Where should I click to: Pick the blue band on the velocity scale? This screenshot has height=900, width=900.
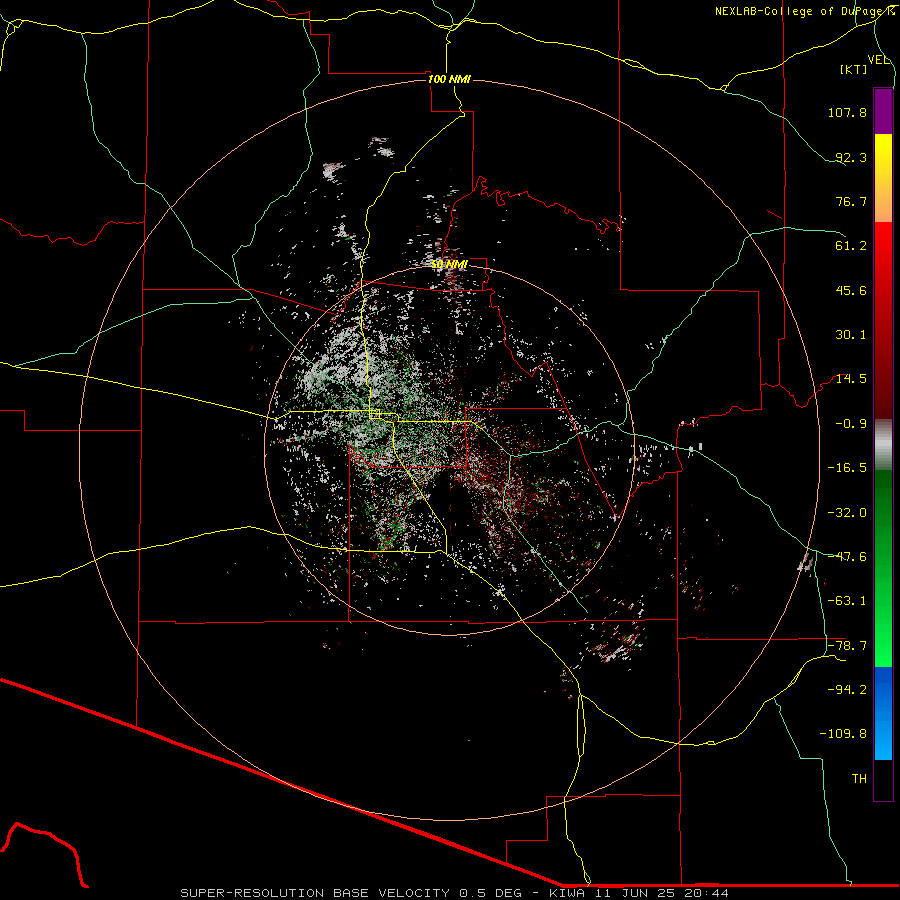(883, 713)
